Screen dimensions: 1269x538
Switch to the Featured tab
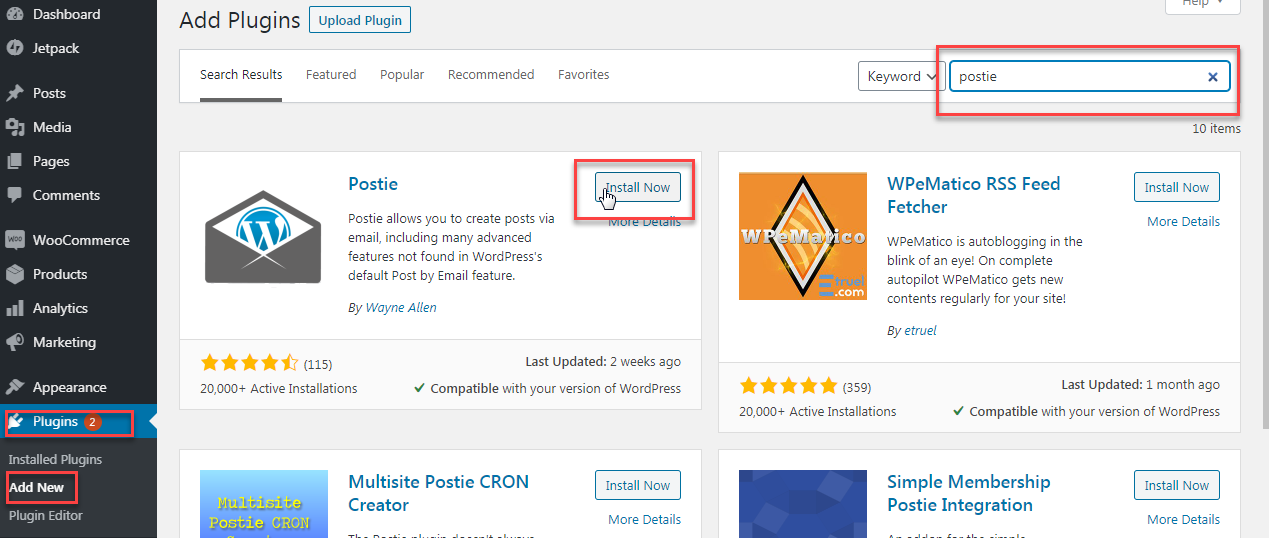[x=331, y=75]
